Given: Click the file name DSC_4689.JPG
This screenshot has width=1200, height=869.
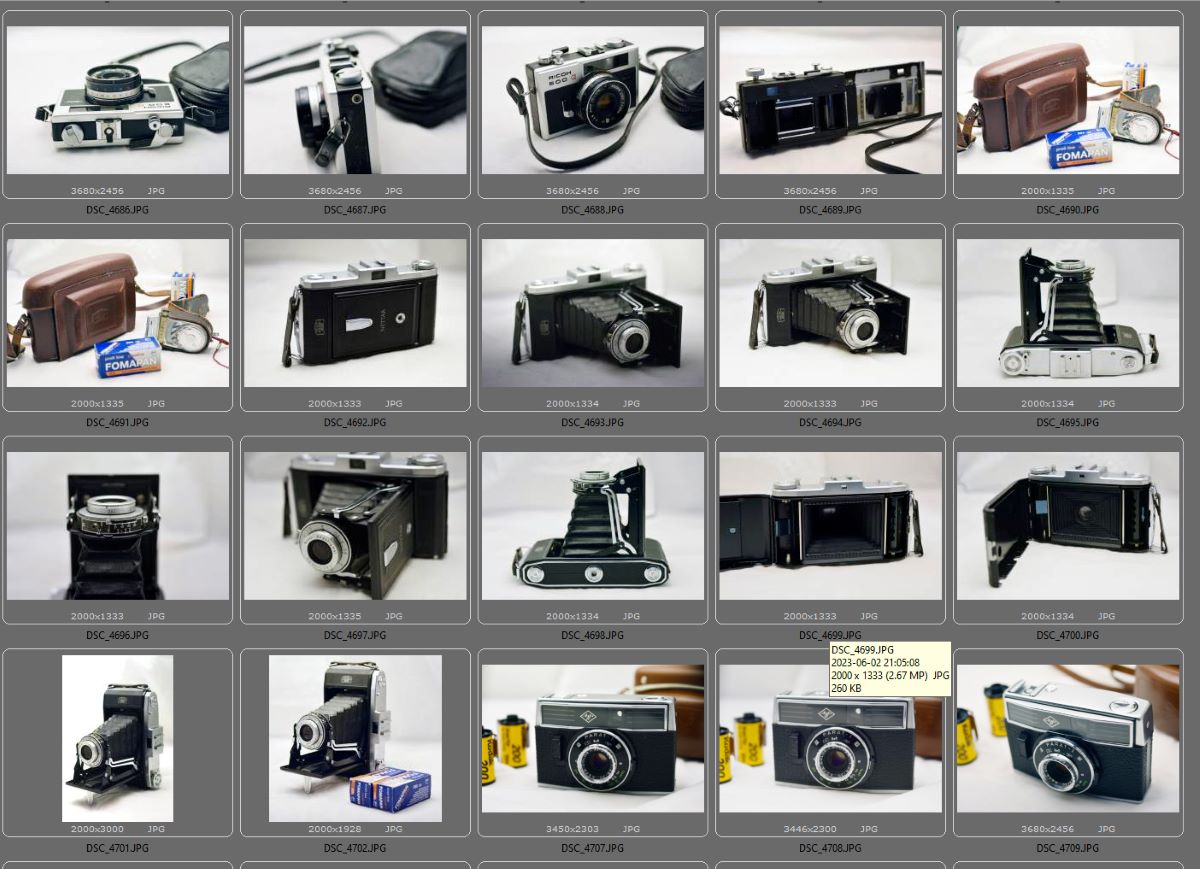Looking at the screenshot, I should click(830, 210).
